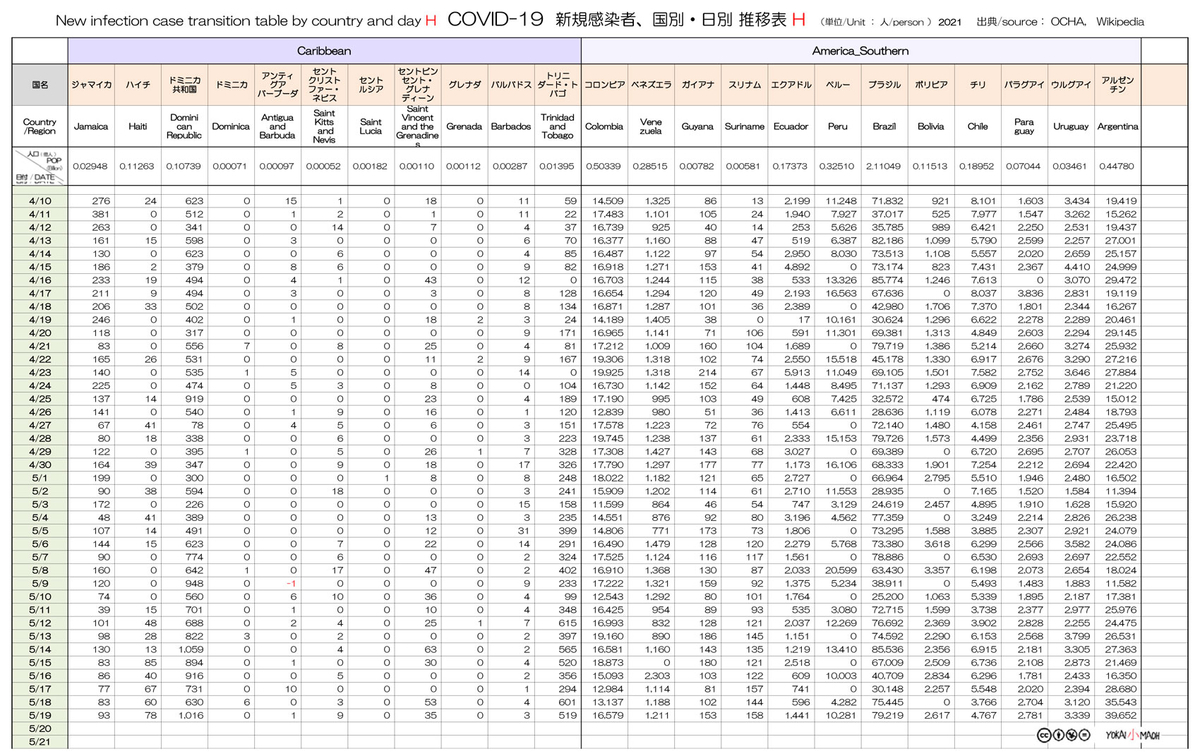
Task: Select the Argentina population value '0.44780'
Action: (x=1117, y=165)
